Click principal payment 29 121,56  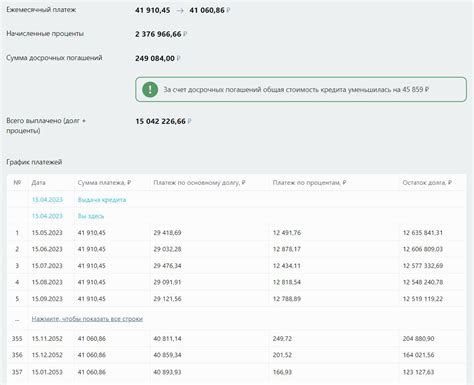[x=167, y=299]
